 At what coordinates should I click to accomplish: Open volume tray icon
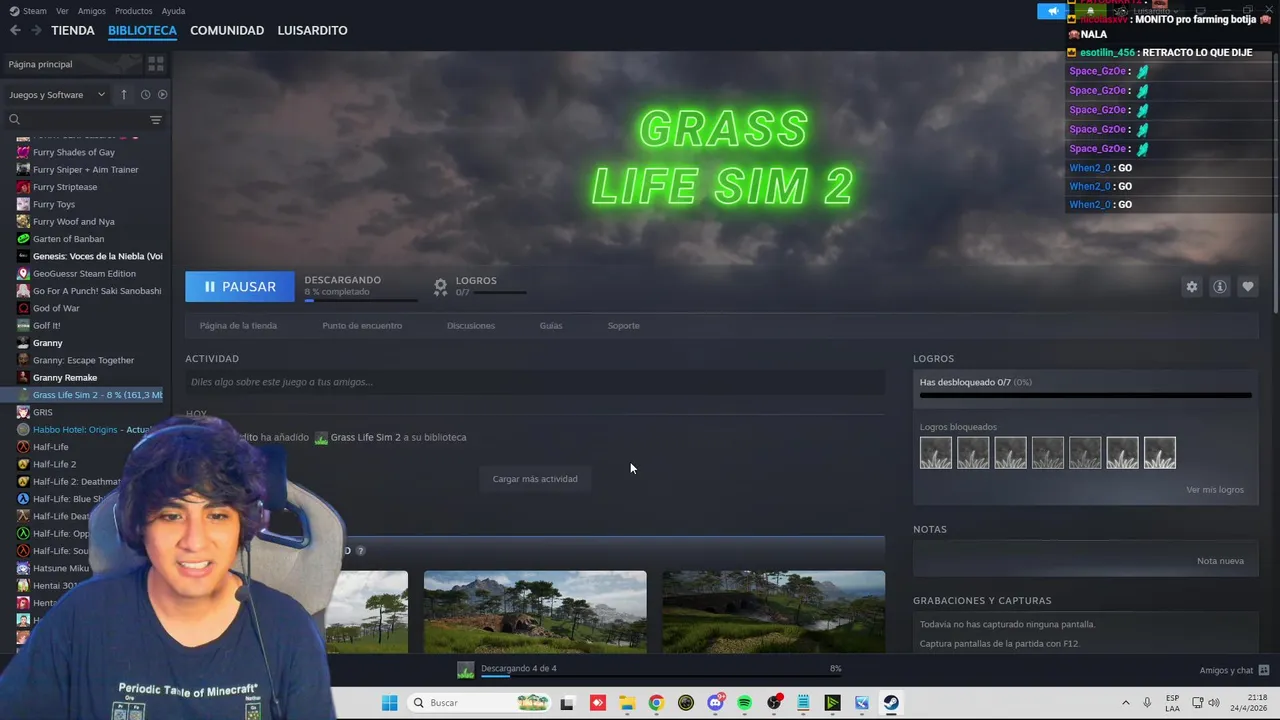(x=1214, y=703)
